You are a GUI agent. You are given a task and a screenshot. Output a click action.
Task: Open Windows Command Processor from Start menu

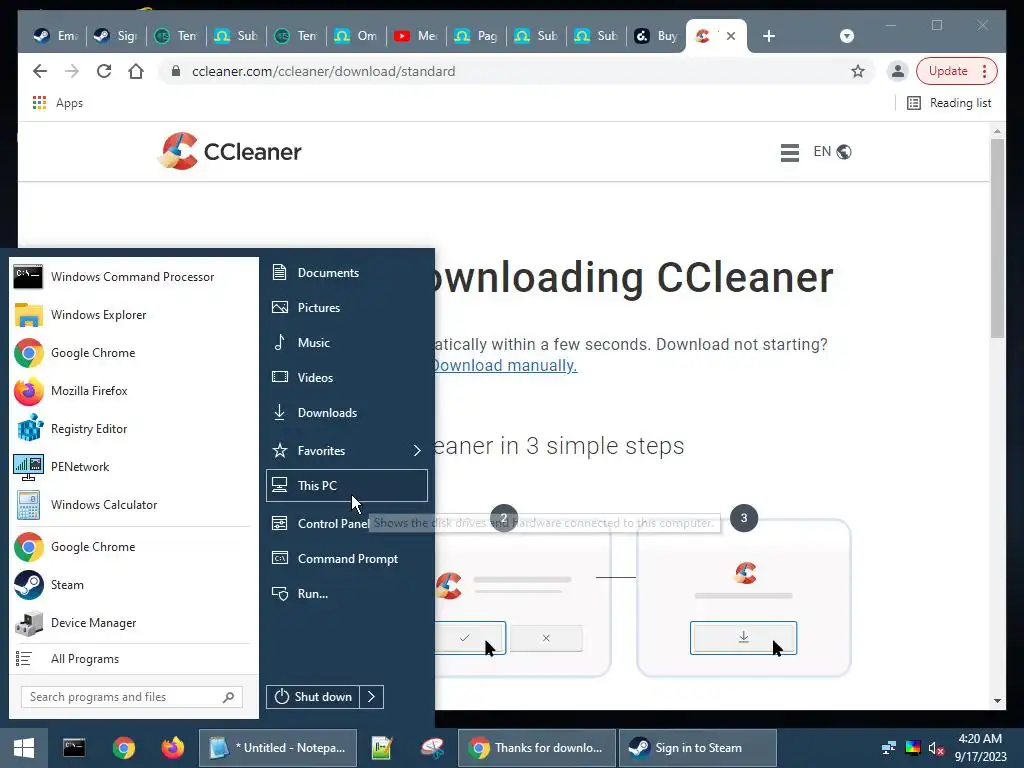click(131, 277)
